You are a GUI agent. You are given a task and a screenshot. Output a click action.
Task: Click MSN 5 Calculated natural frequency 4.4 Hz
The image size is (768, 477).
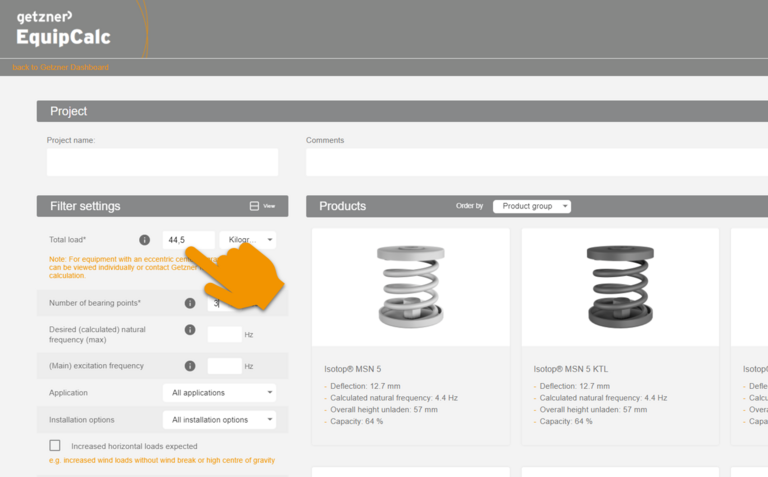tap(394, 398)
